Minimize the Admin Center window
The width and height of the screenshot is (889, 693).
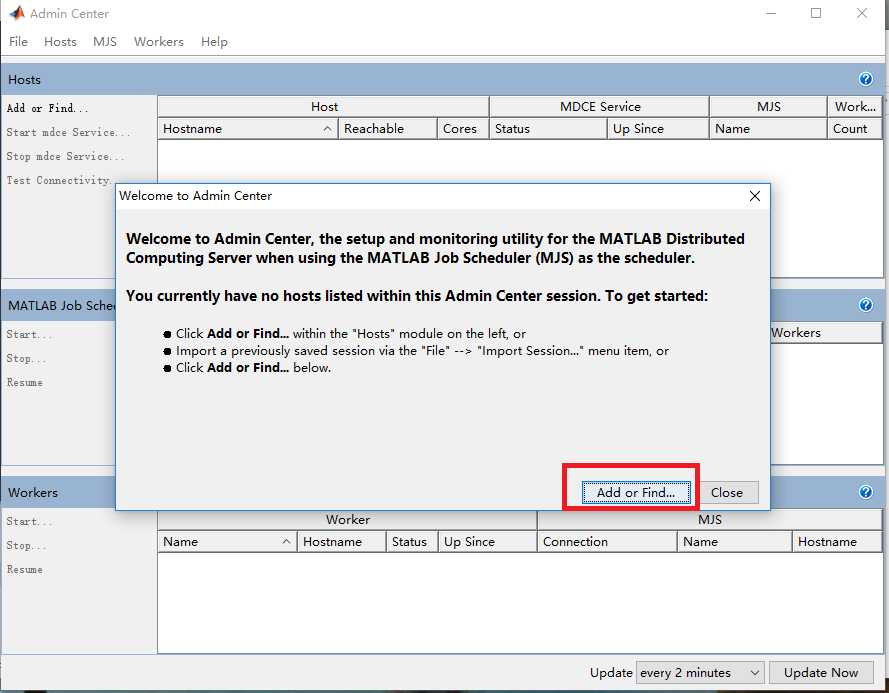point(771,13)
